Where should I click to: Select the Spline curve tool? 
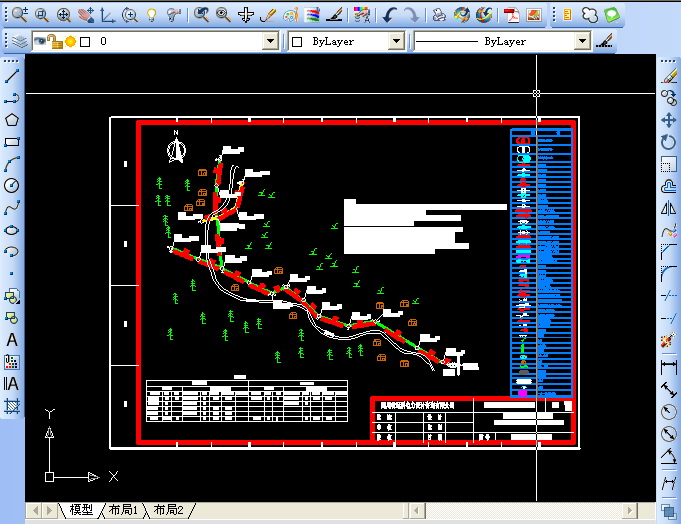(12, 208)
